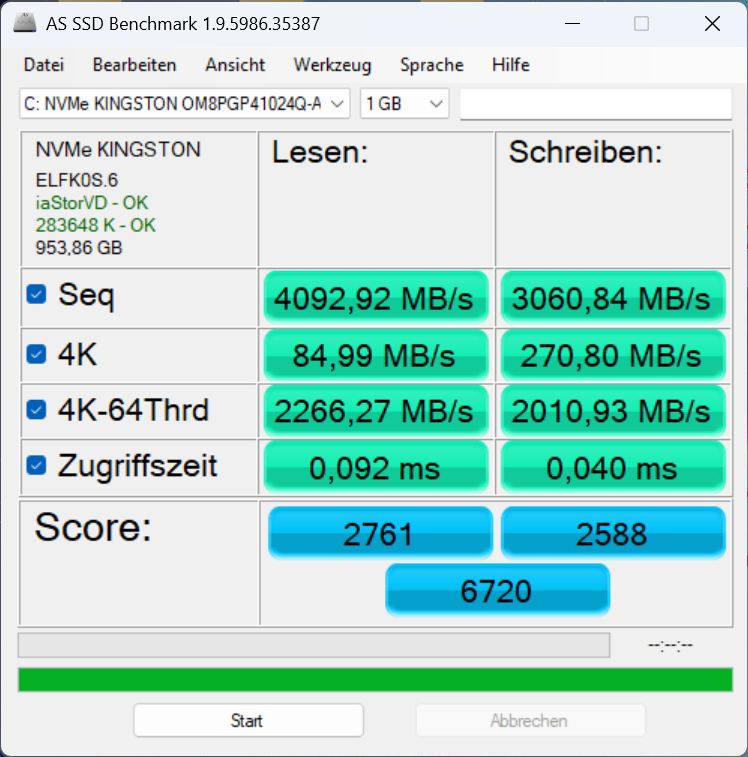Click the green progress bar
The width and height of the screenshot is (748, 757).
375,680
